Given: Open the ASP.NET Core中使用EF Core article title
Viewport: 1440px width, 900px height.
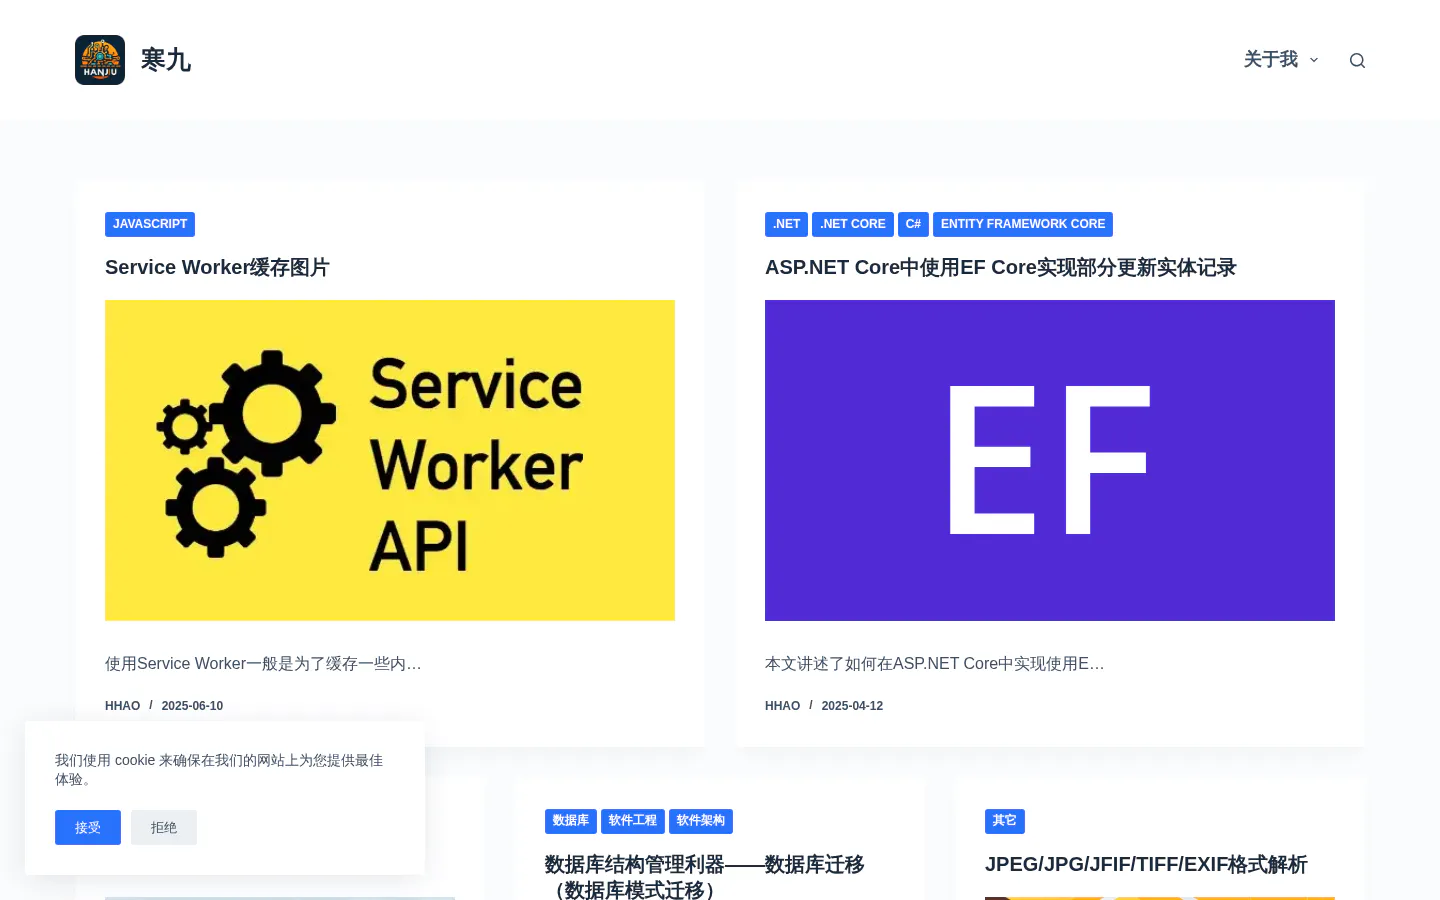Looking at the screenshot, I should click(1001, 267).
